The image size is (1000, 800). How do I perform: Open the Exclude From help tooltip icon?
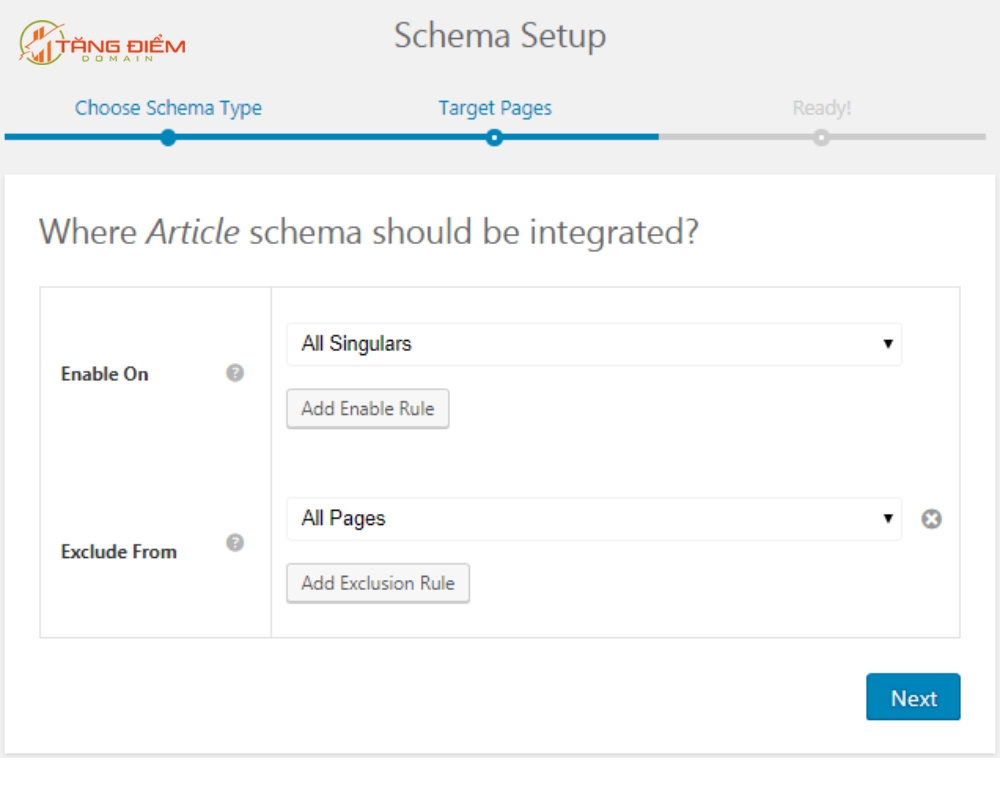pyautogui.click(x=235, y=543)
